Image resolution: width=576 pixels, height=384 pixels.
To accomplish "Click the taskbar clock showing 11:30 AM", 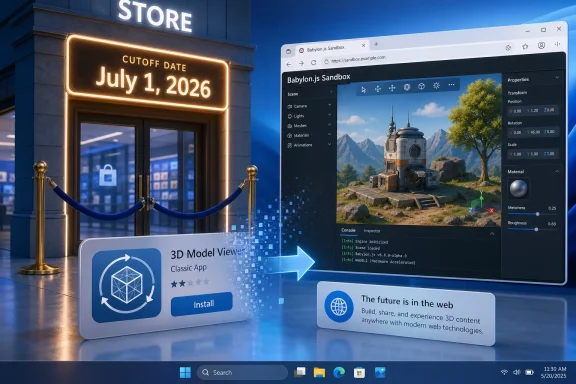I will [554, 372].
